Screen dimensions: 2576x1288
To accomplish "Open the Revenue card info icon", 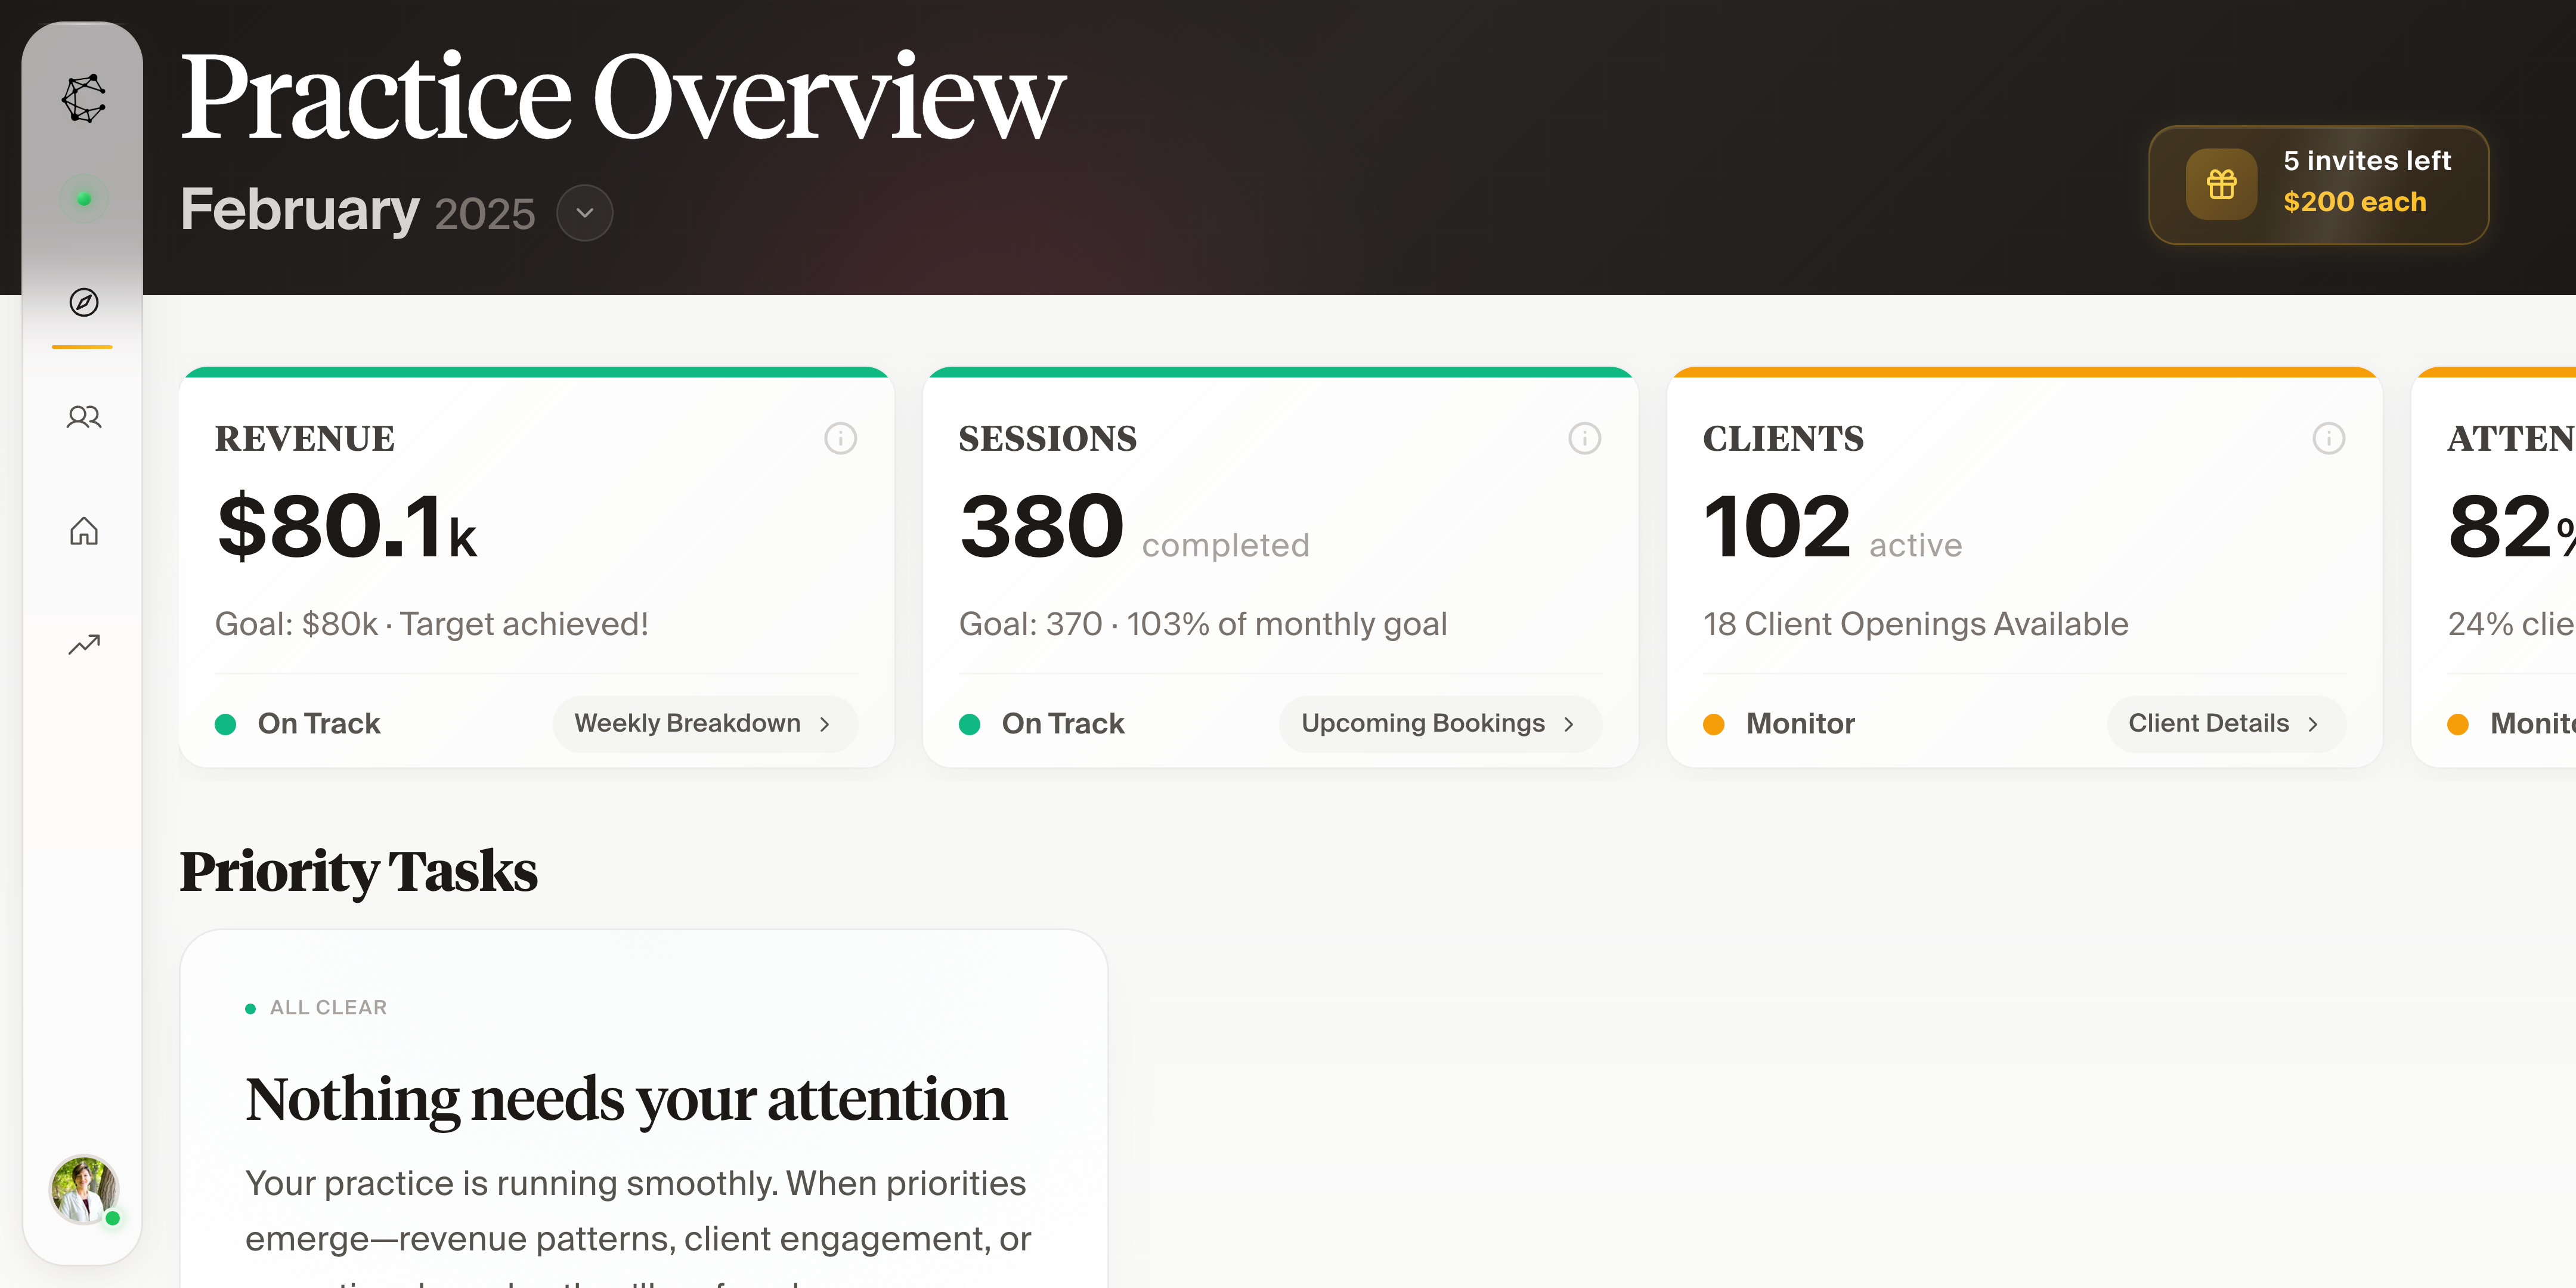I will tap(840, 438).
